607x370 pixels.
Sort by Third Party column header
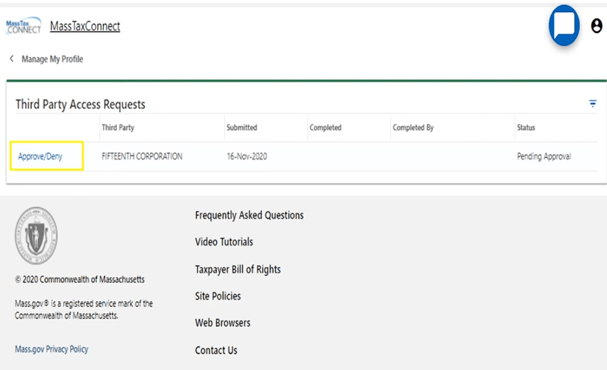pos(118,127)
